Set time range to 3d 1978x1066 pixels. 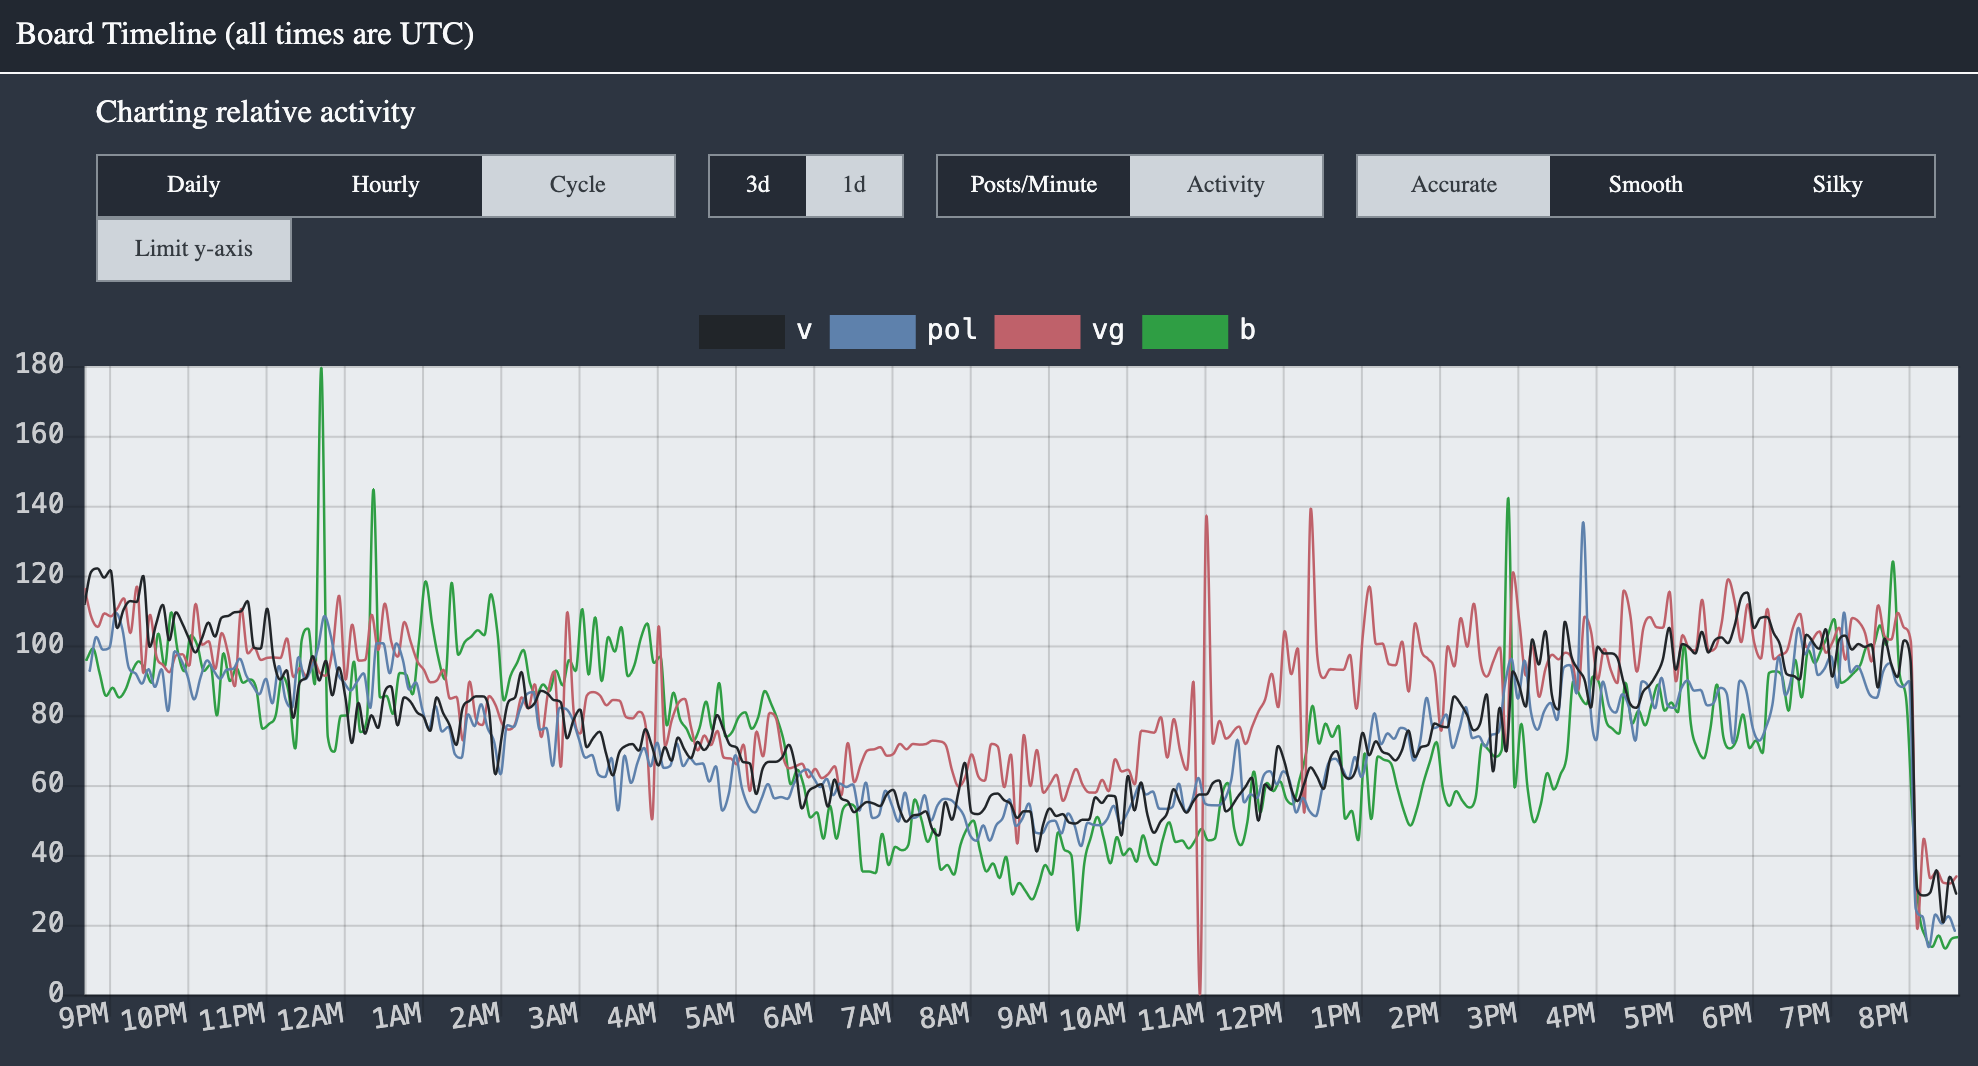pos(757,185)
